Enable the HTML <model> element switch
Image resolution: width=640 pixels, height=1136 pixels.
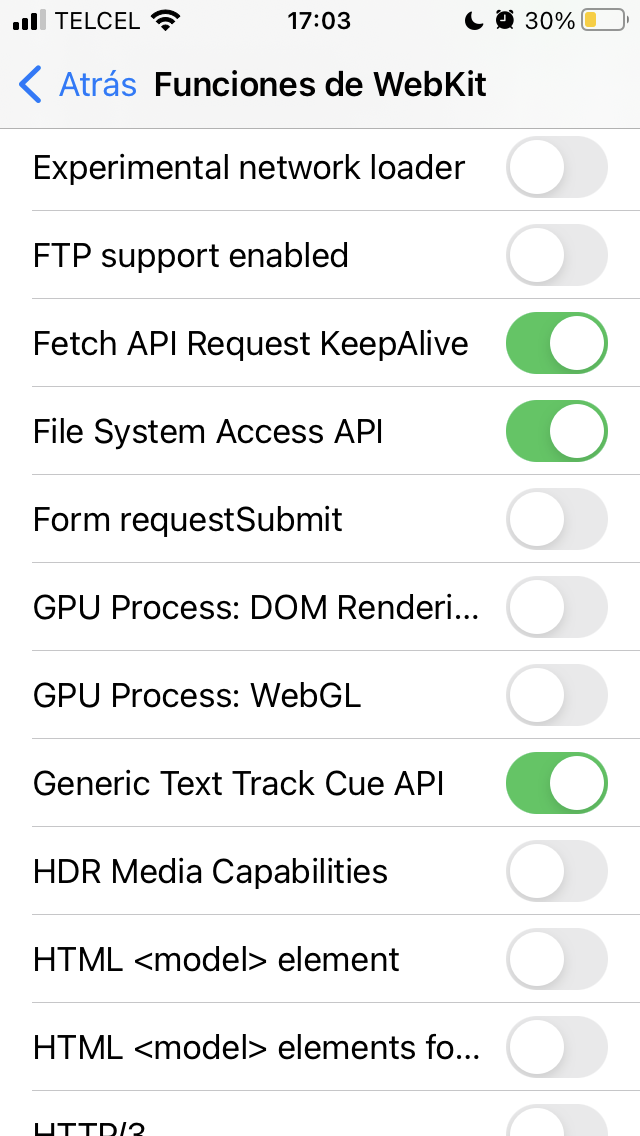[x=557, y=959]
